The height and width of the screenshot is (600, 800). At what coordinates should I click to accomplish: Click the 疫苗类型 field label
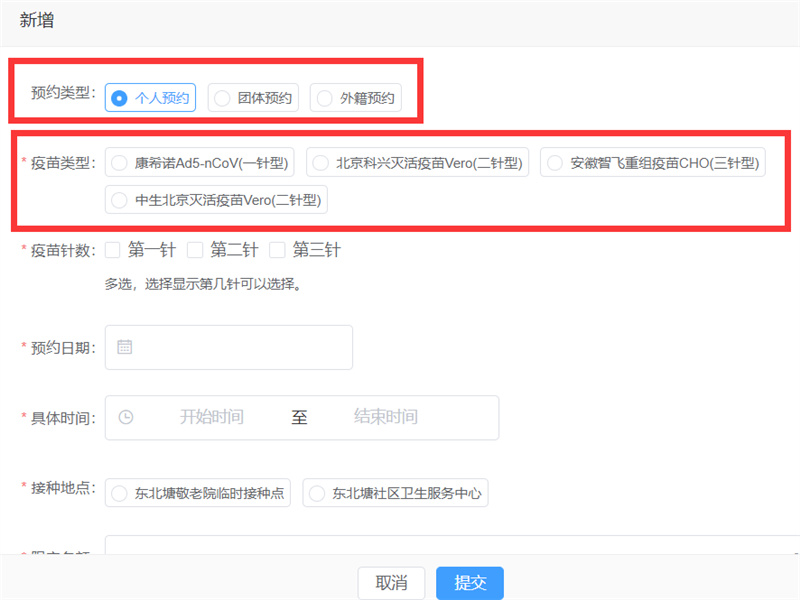63,163
